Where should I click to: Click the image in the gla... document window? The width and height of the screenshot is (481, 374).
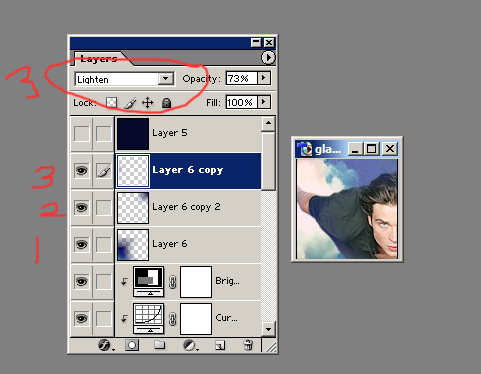347,209
